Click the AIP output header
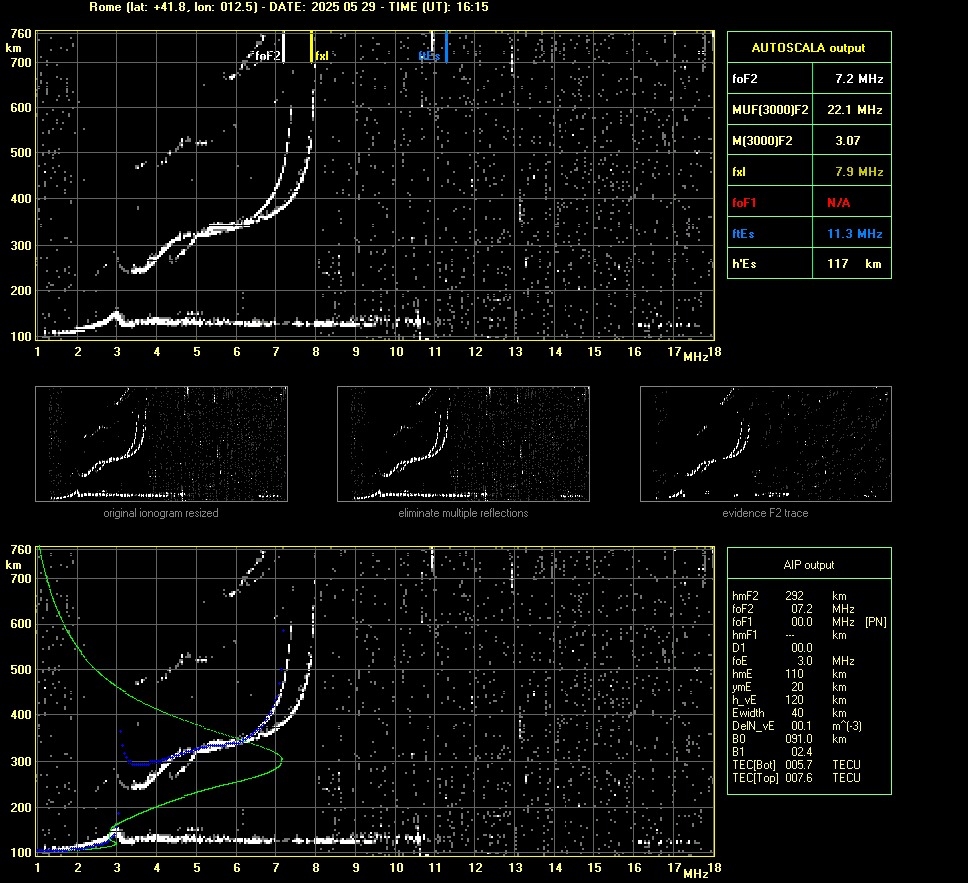Image resolution: width=968 pixels, height=883 pixels. point(809,565)
